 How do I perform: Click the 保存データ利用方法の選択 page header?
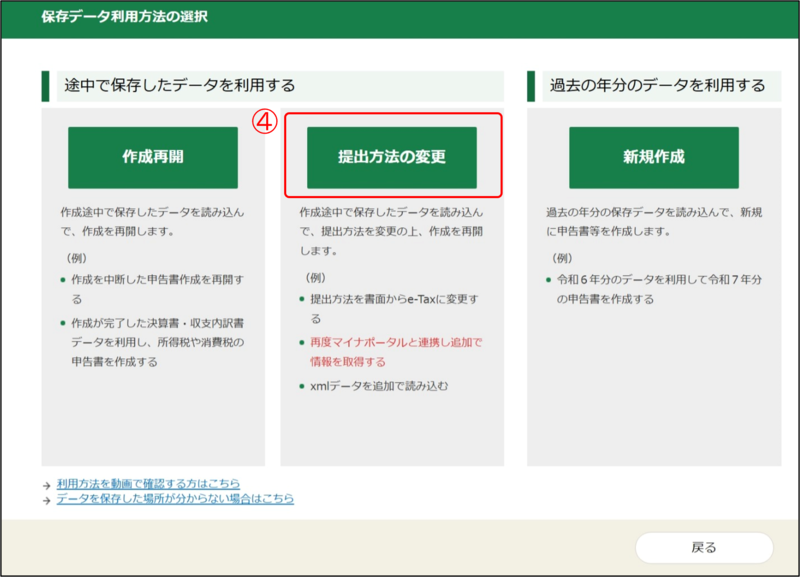(x=125, y=18)
